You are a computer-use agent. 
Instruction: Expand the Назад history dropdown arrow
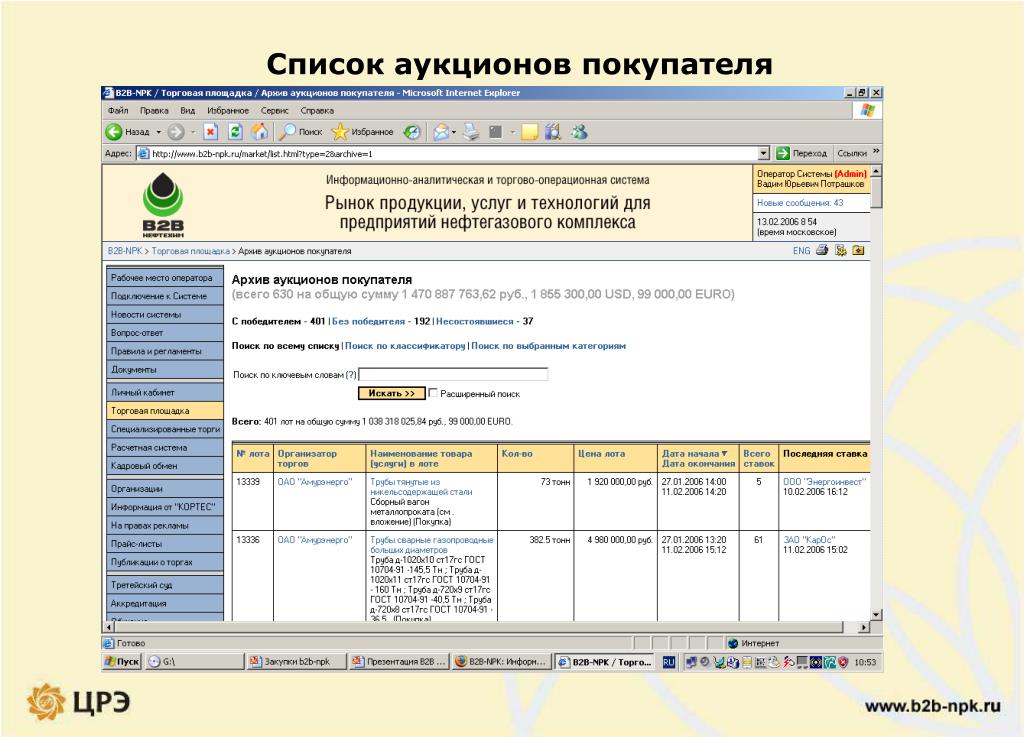[158, 133]
